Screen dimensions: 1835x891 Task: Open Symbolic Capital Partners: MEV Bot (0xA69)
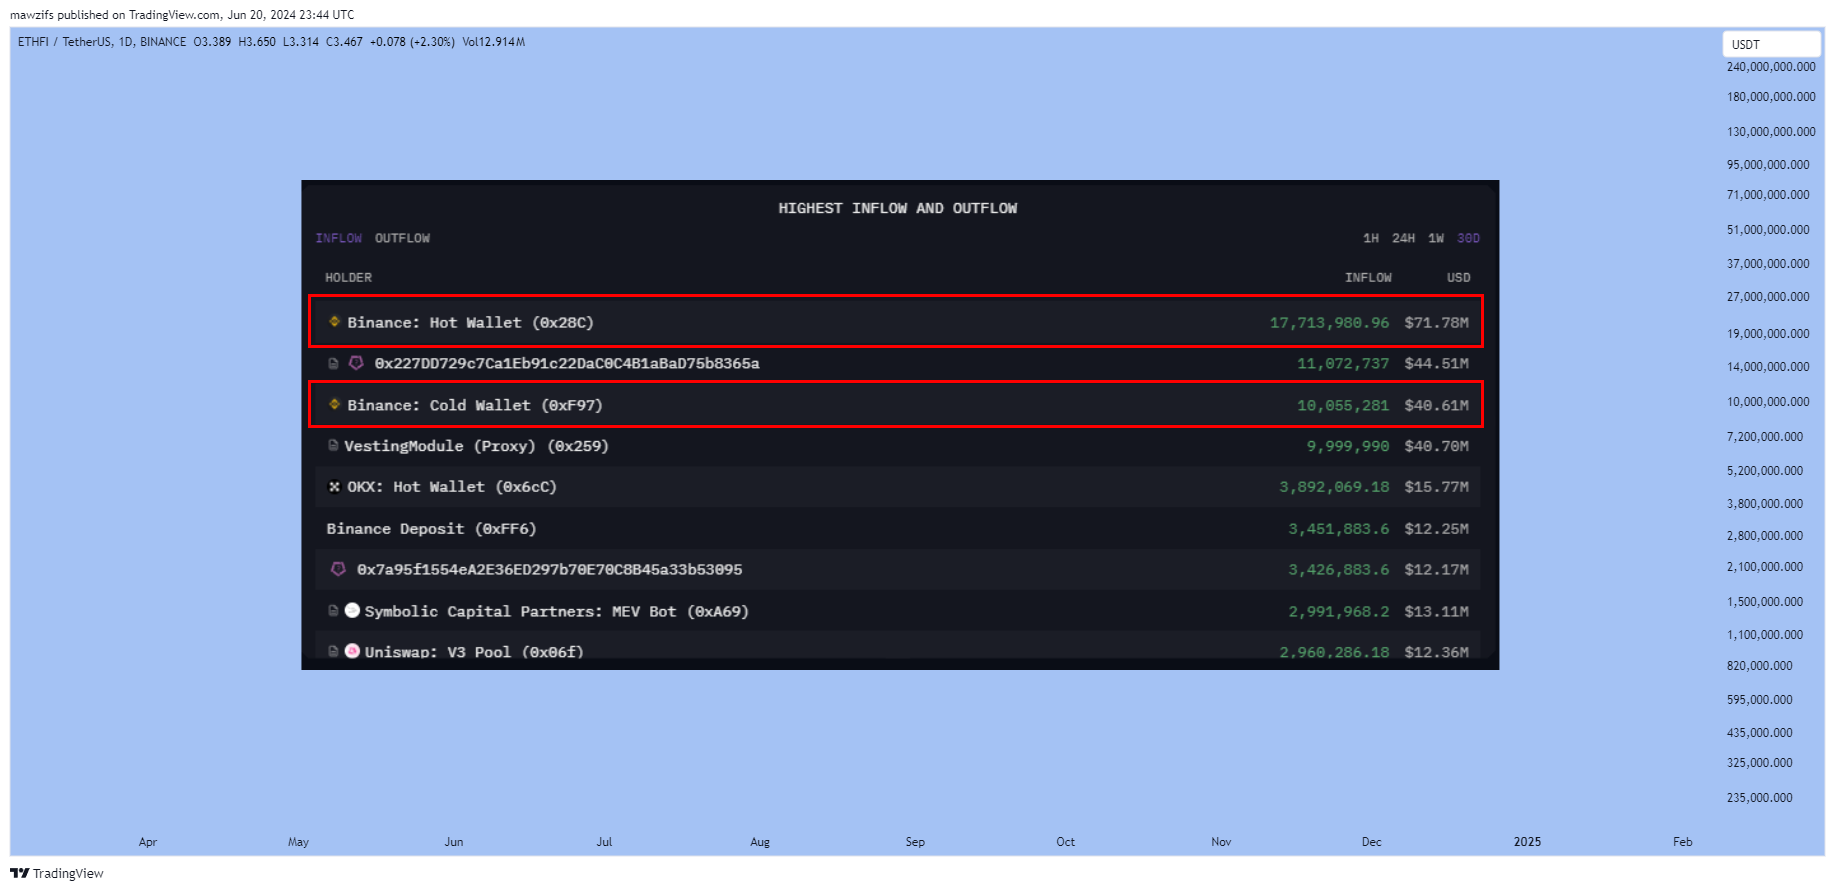pyautogui.click(x=556, y=611)
